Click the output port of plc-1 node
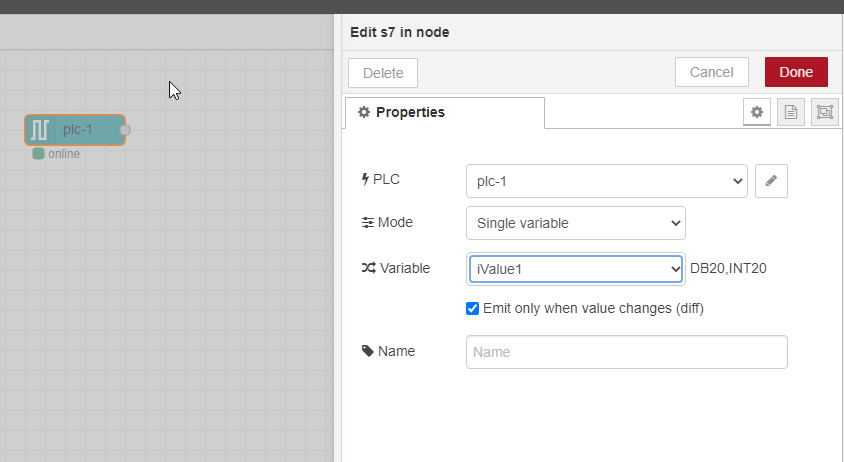Viewport: 844px width, 462px height. [125, 130]
